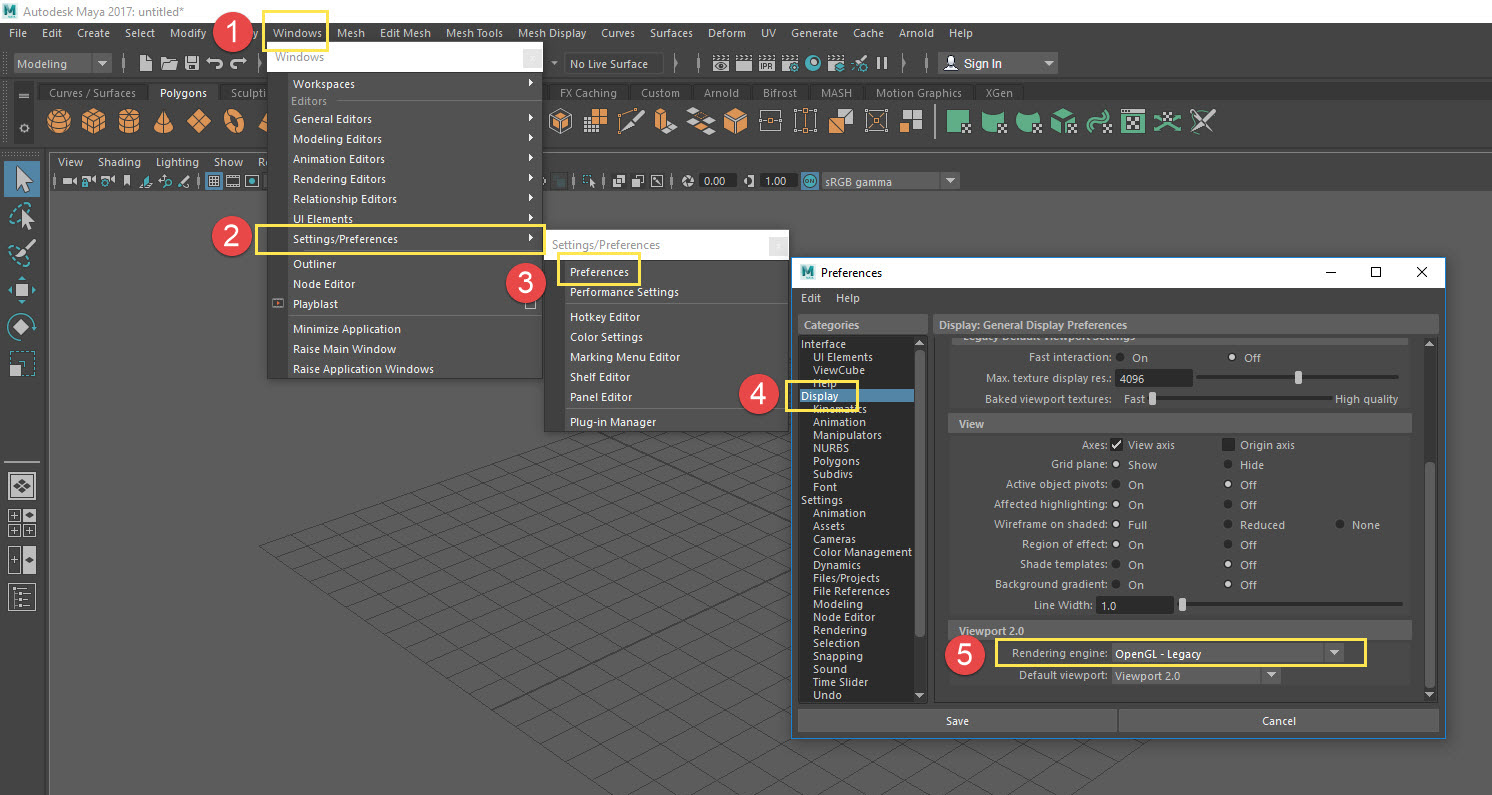The image size is (1492, 795).
Task: Open the shelf settings gear icon
Action: click(x=23, y=130)
